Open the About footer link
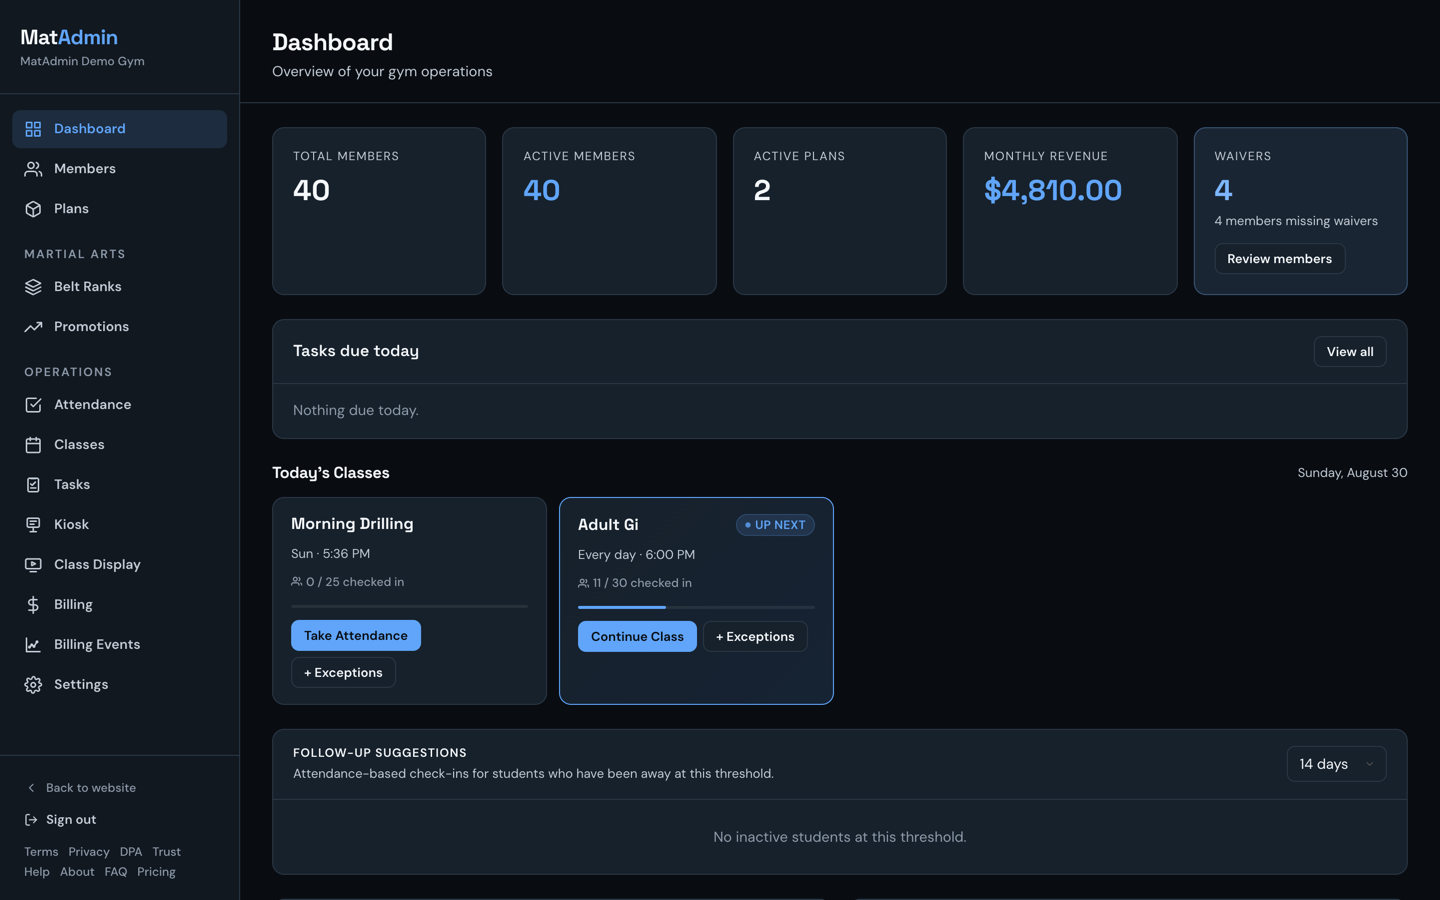The image size is (1440, 900). (x=77, y=872)
